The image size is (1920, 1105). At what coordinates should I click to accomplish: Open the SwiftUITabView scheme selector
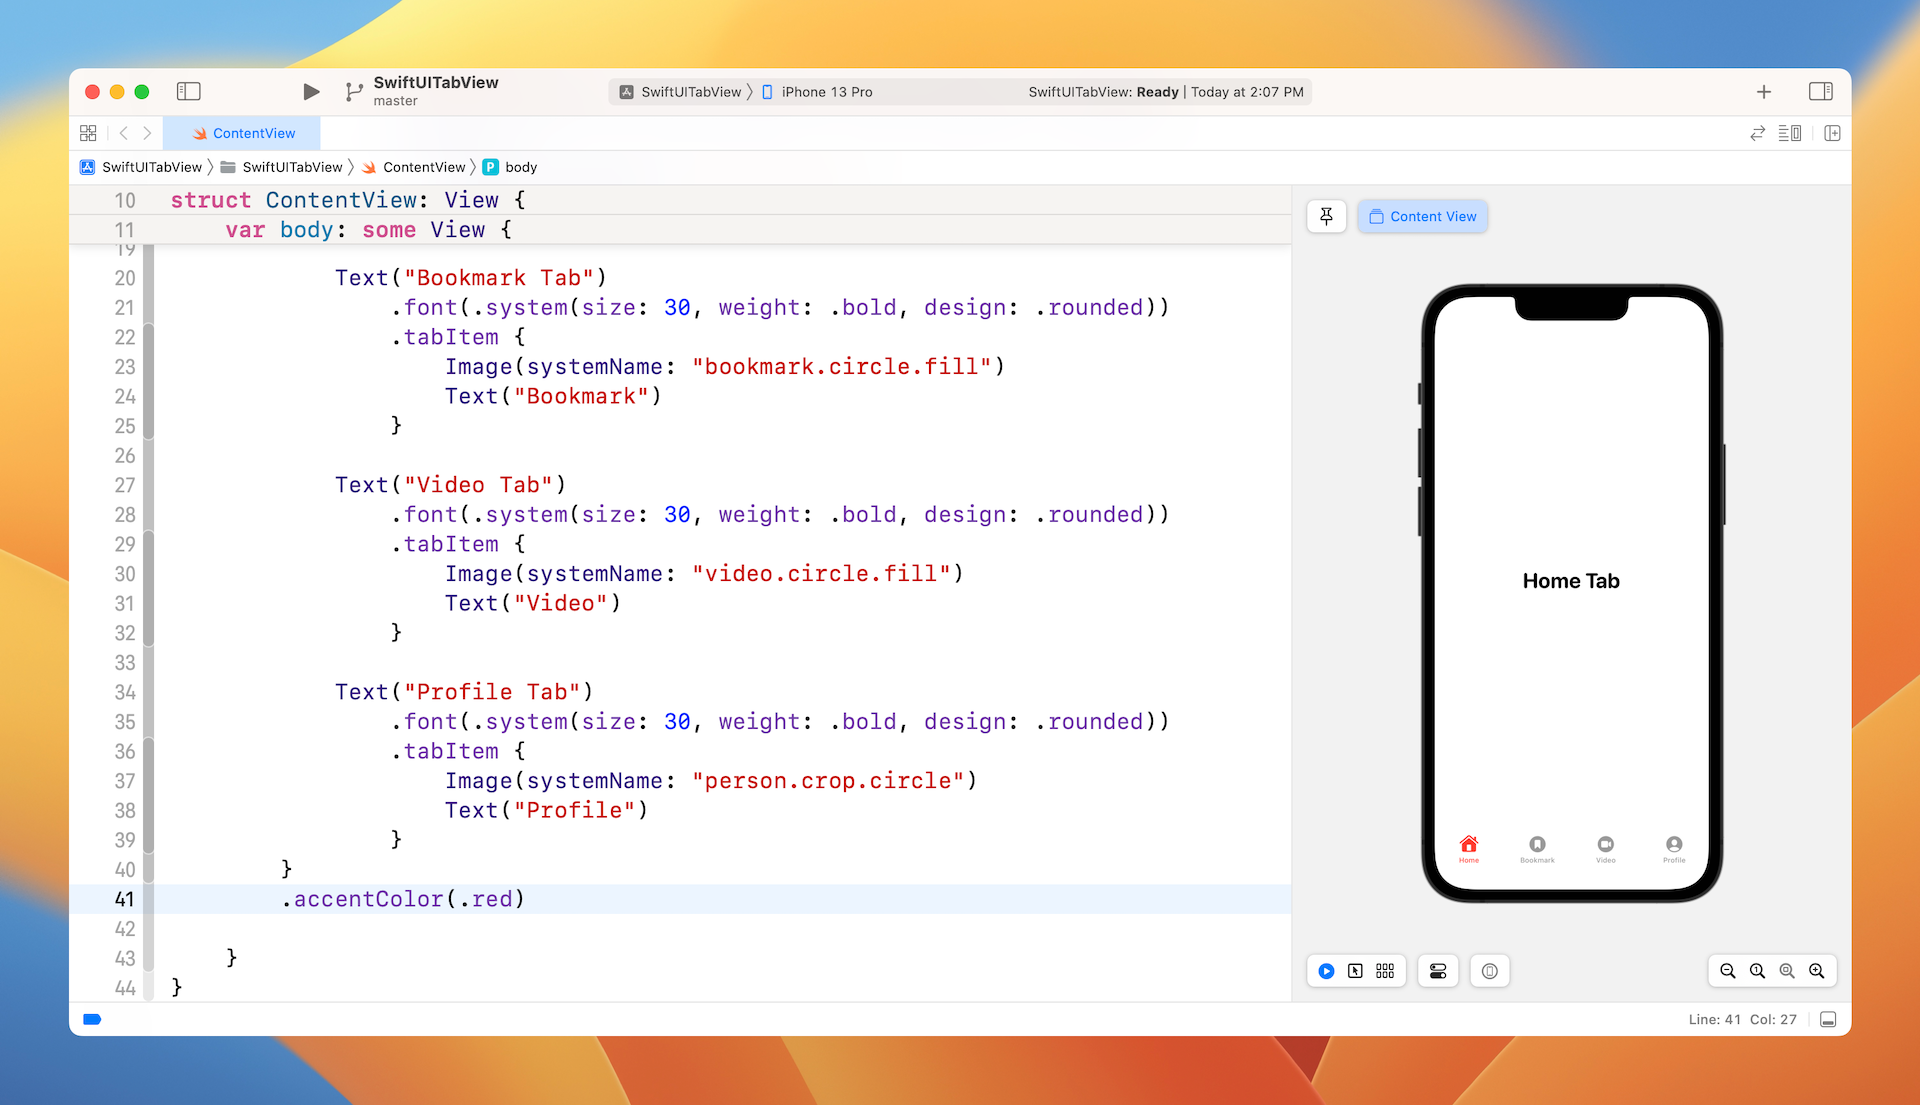(690, 91)
